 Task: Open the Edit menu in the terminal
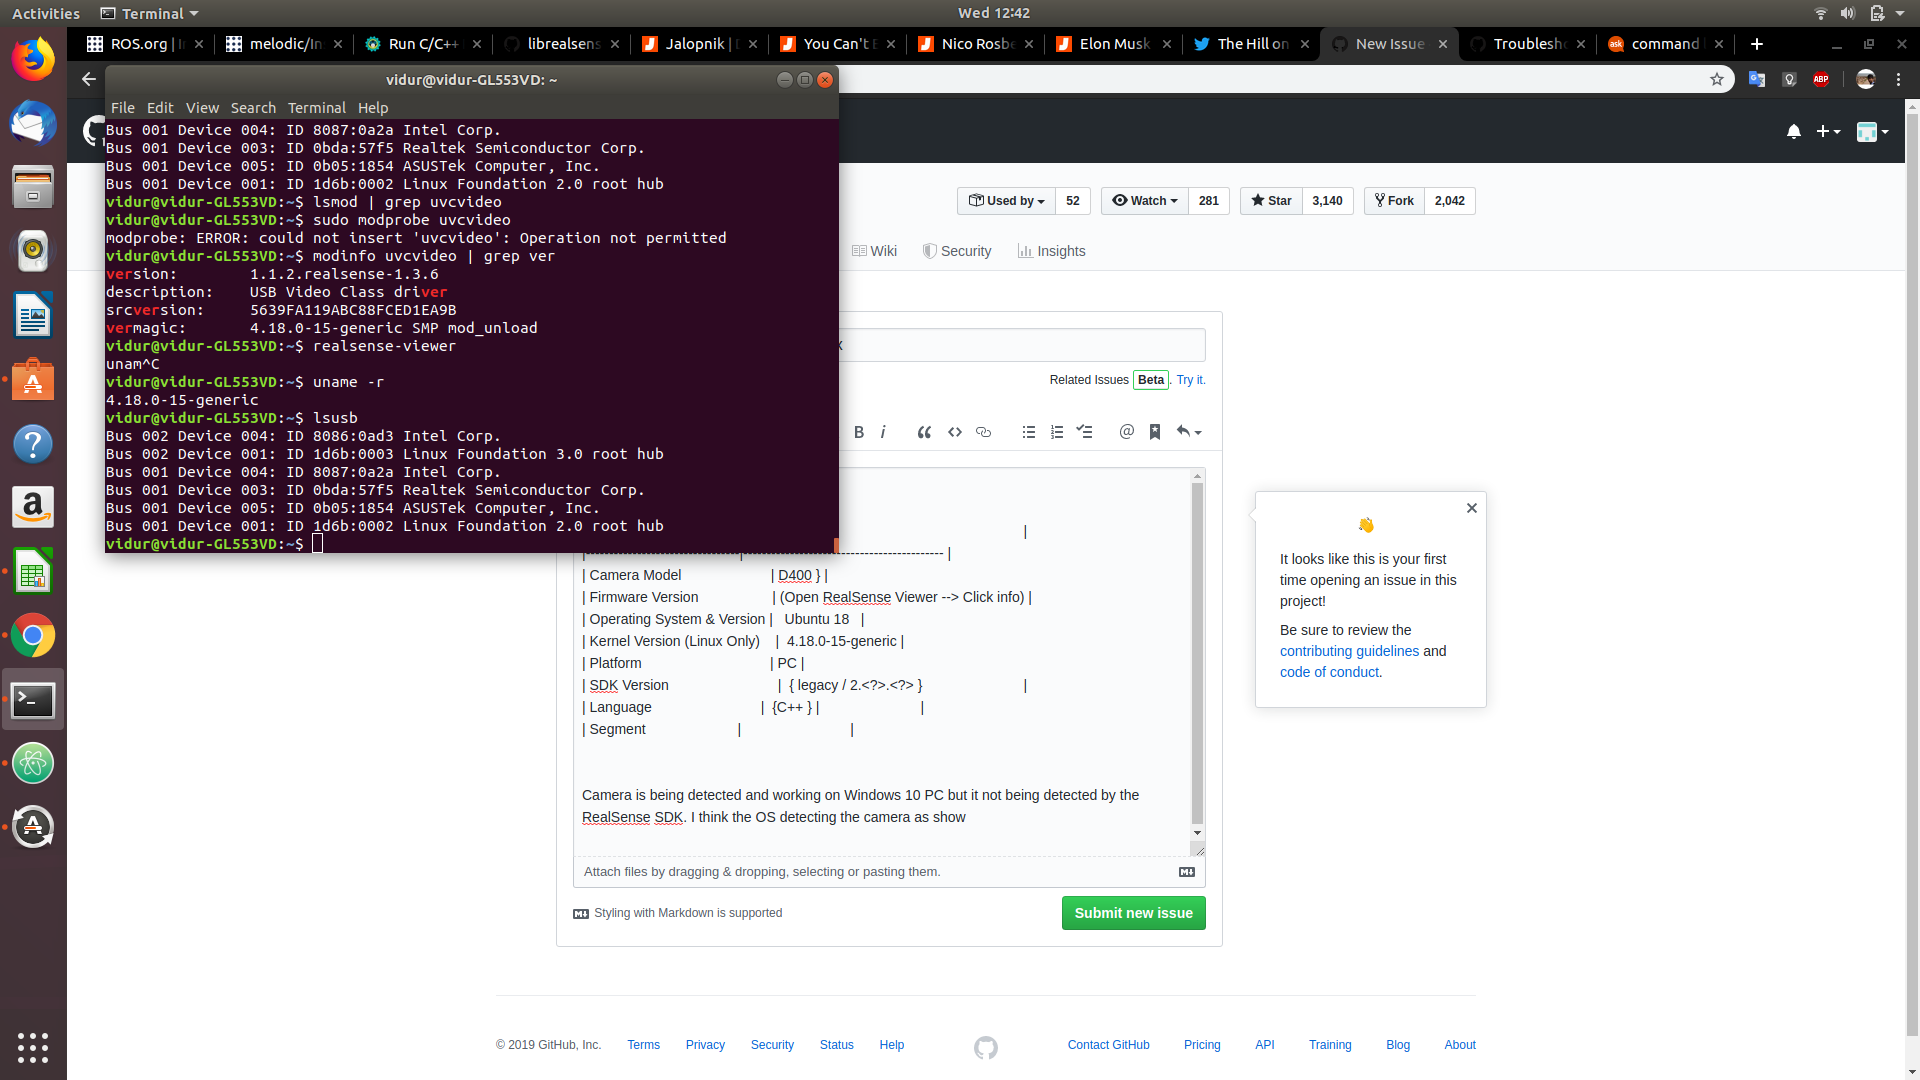[x=160, y=108]
